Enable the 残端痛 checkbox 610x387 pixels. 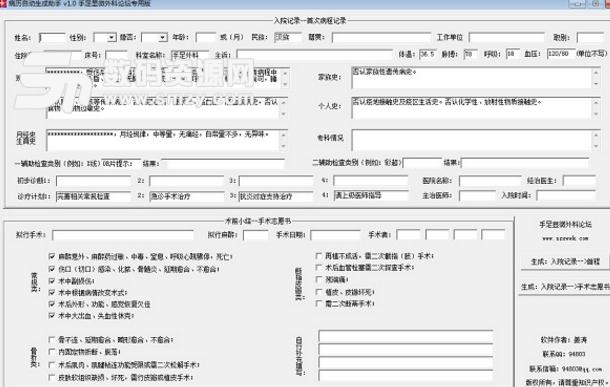click(319, 279)
